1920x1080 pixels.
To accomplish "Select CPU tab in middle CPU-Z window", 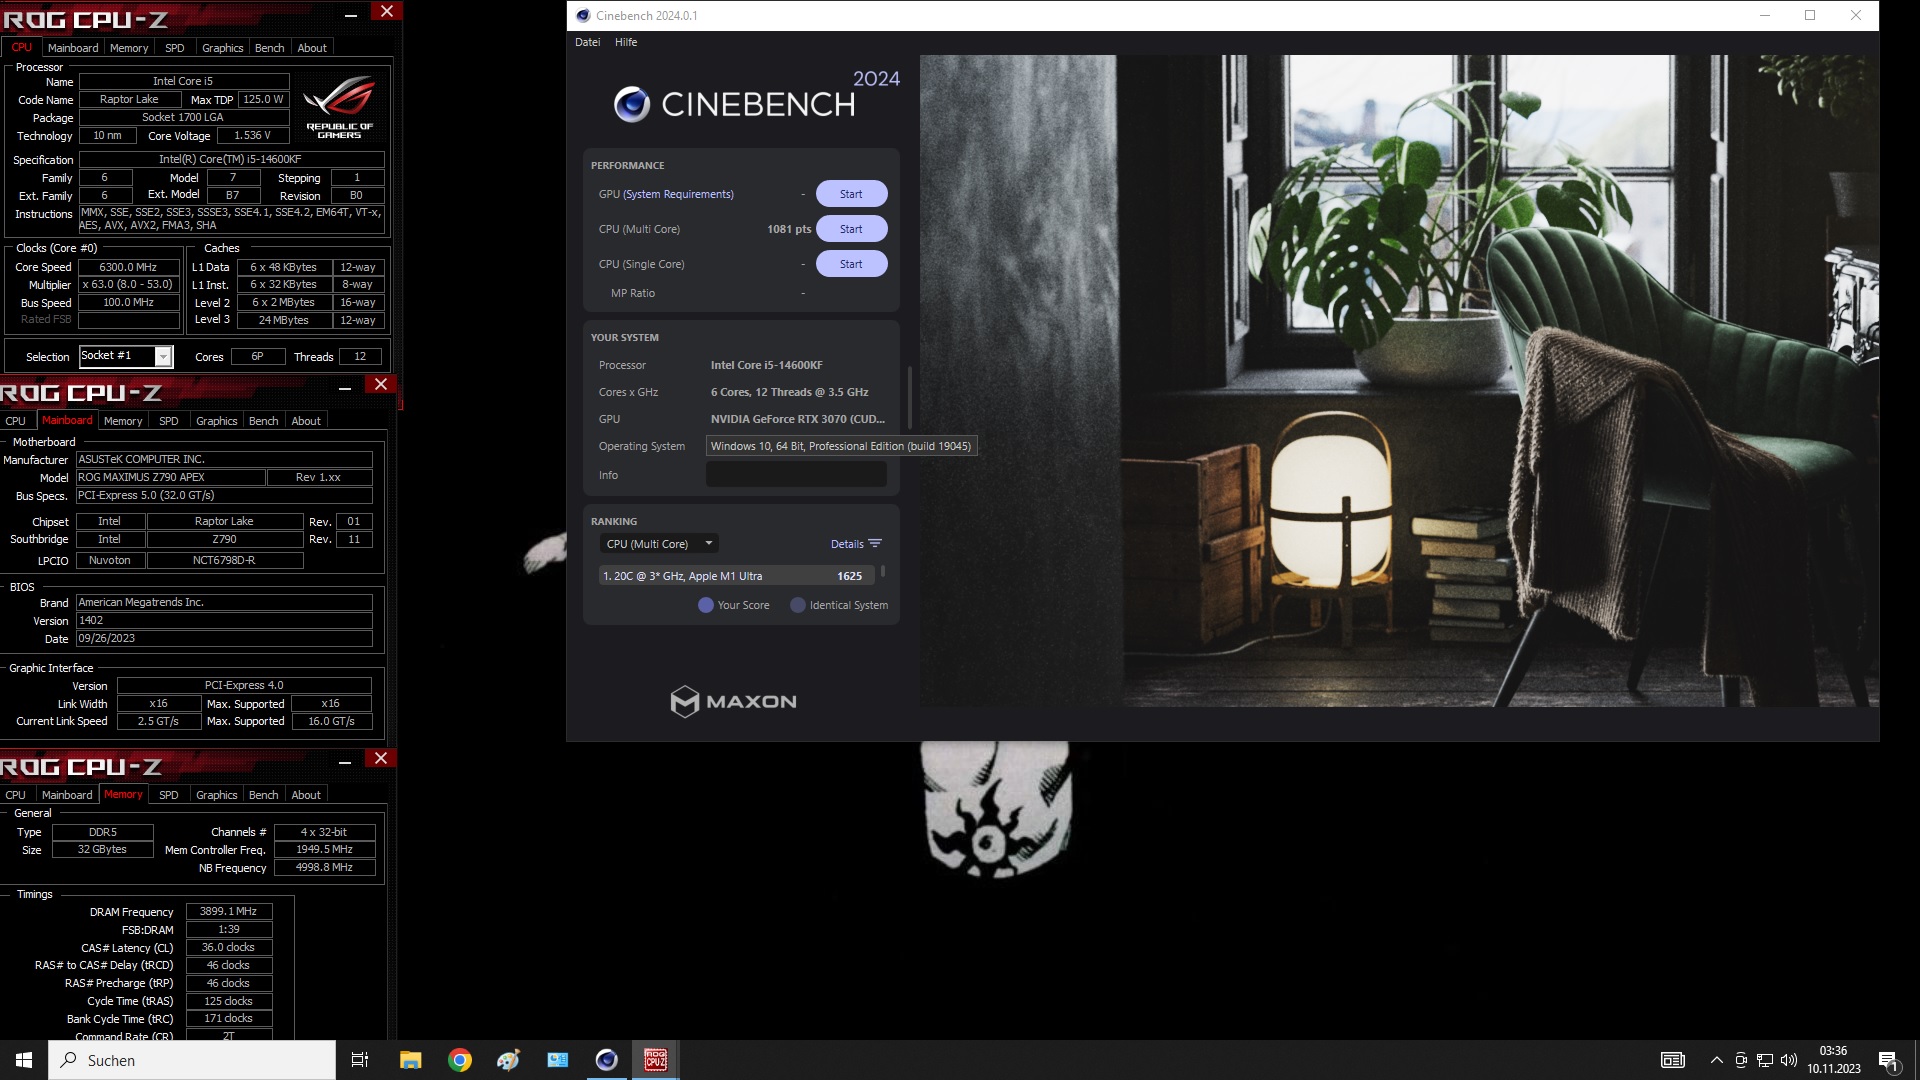I will (16, 421).
